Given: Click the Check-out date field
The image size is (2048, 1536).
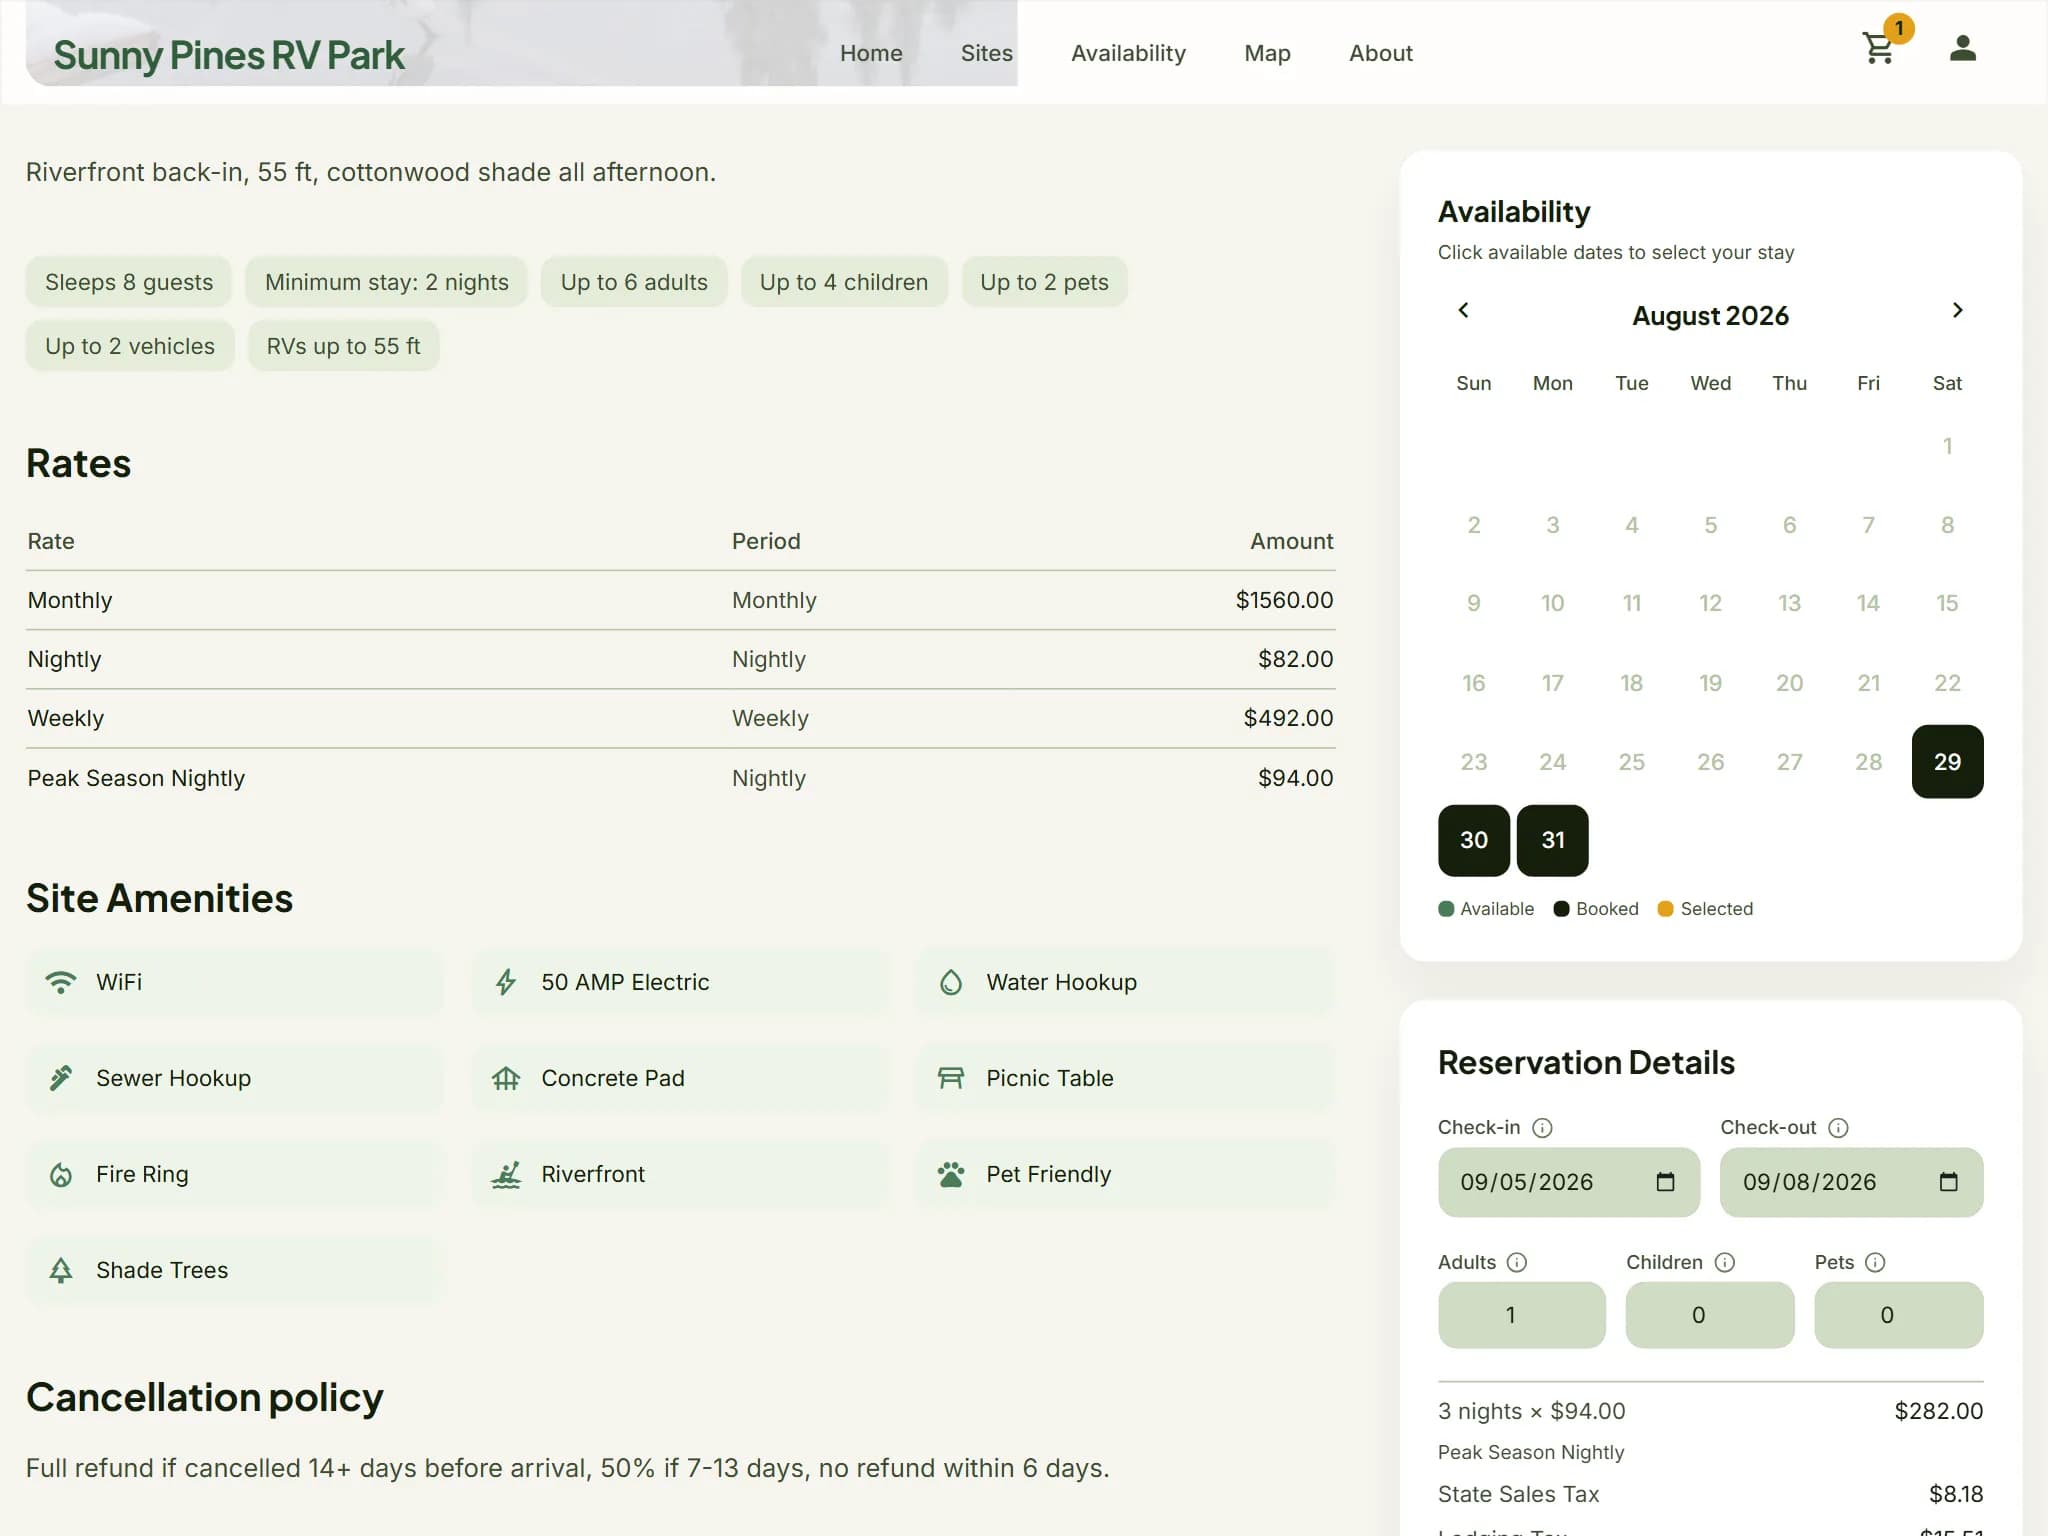Looking at the screenshot, I should point(1851,1182).
